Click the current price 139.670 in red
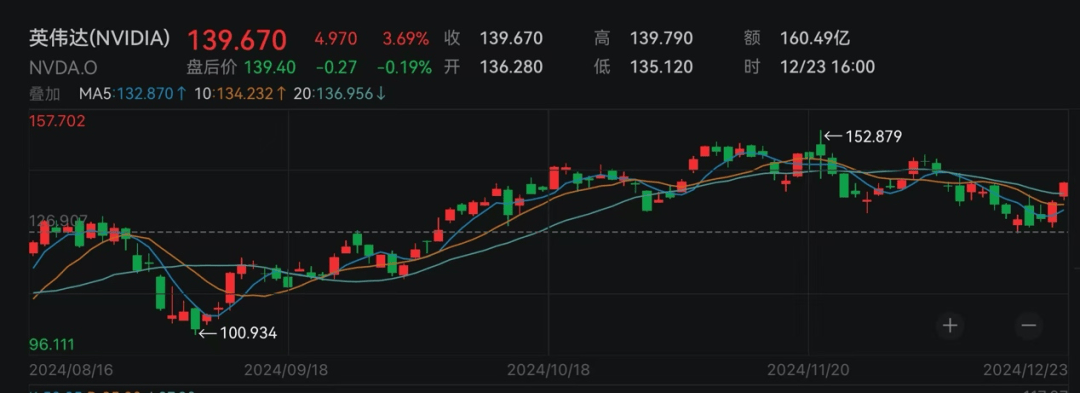Viewport: 1080px width, 393px height. pyautogui.click(x=237, y=41)
